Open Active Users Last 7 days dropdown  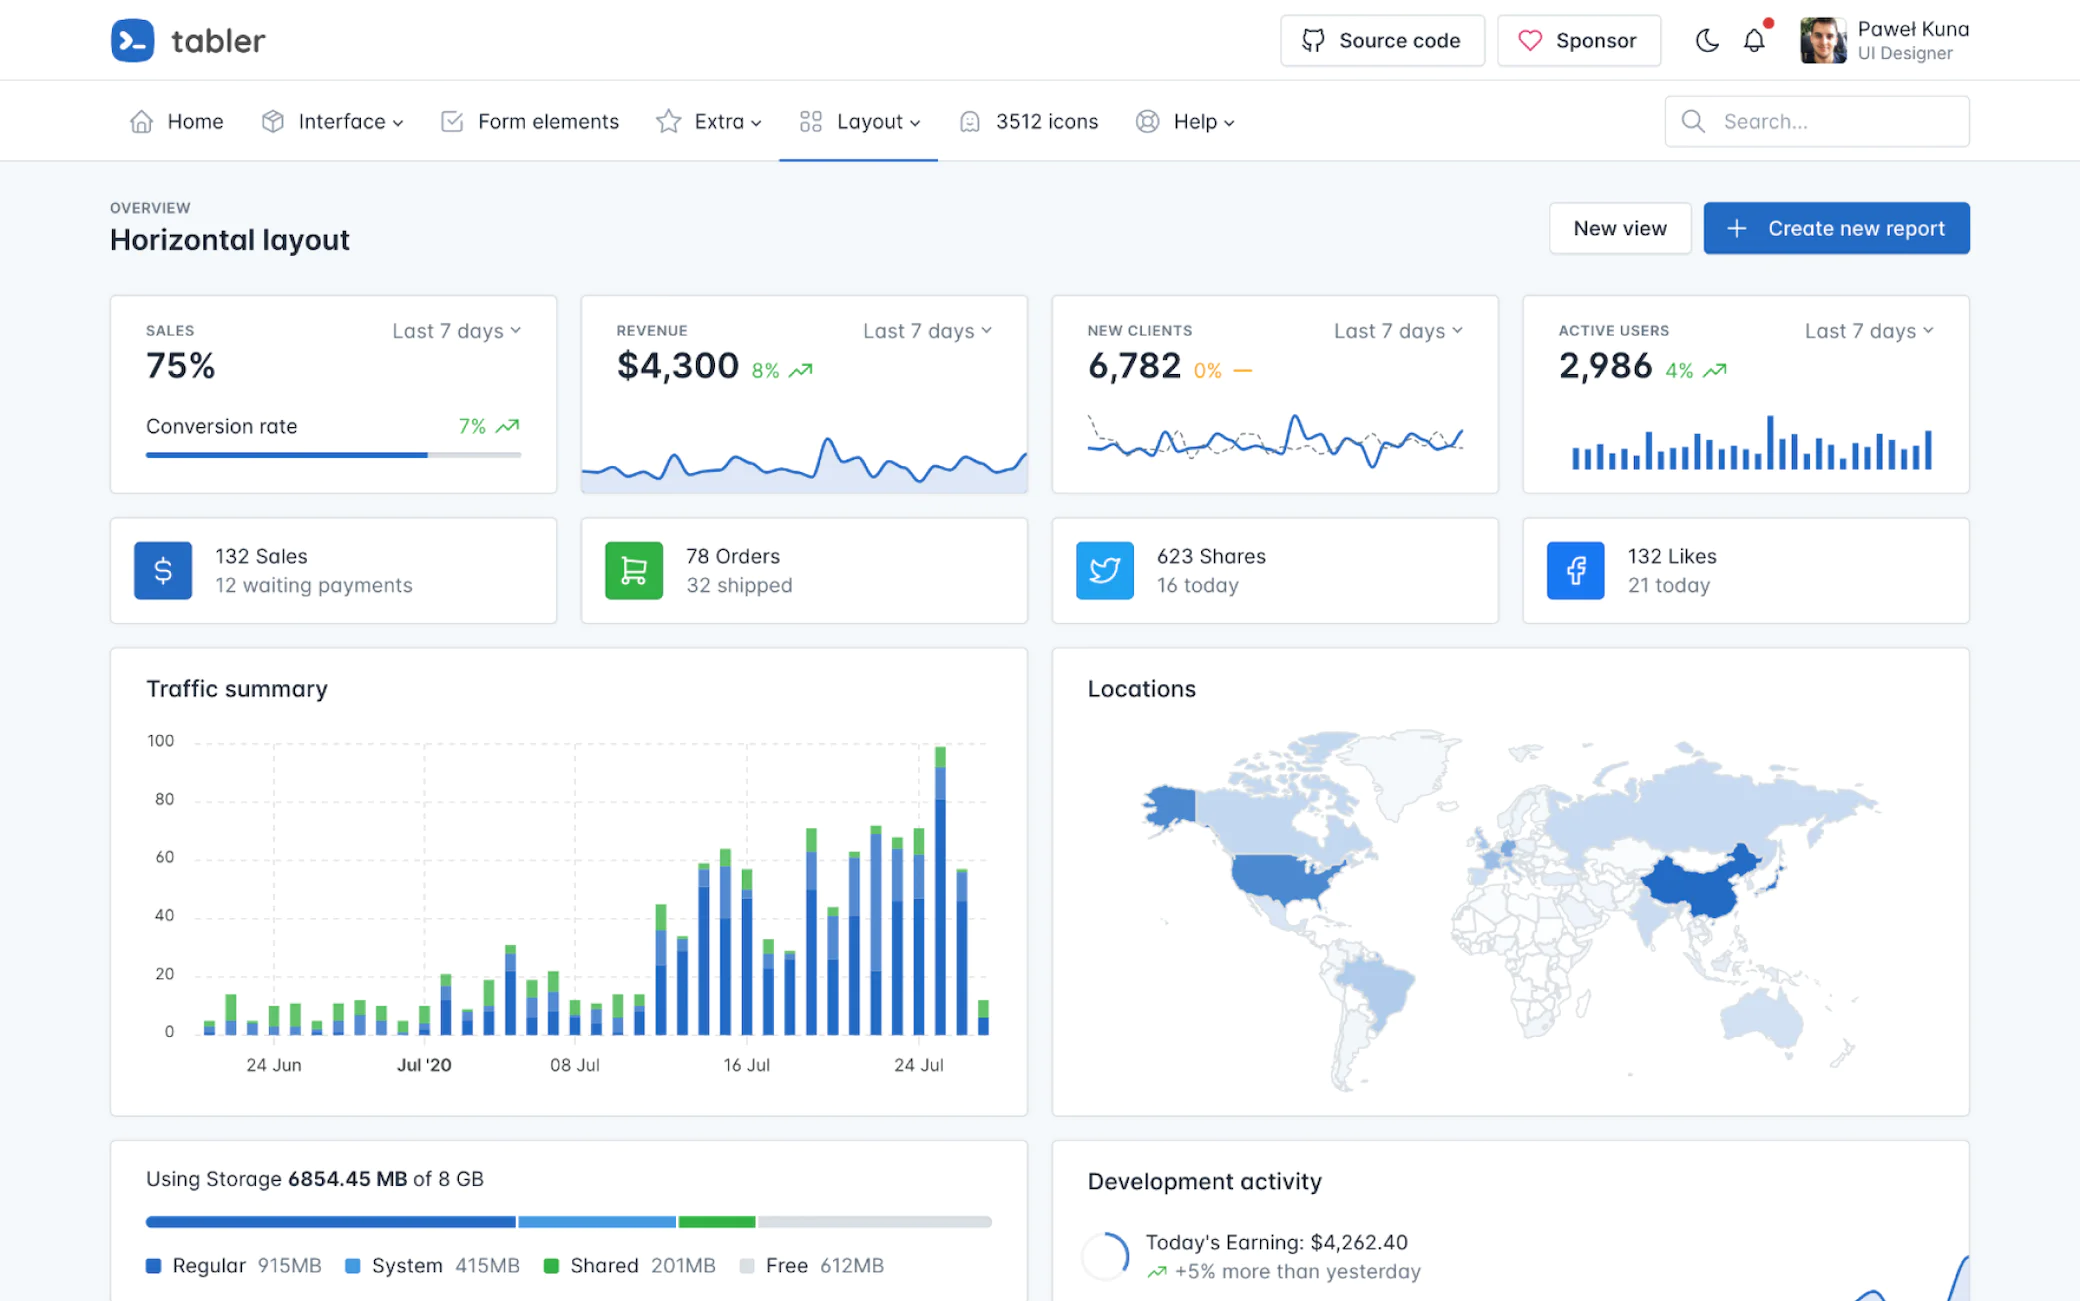[x=1870, y=331]
